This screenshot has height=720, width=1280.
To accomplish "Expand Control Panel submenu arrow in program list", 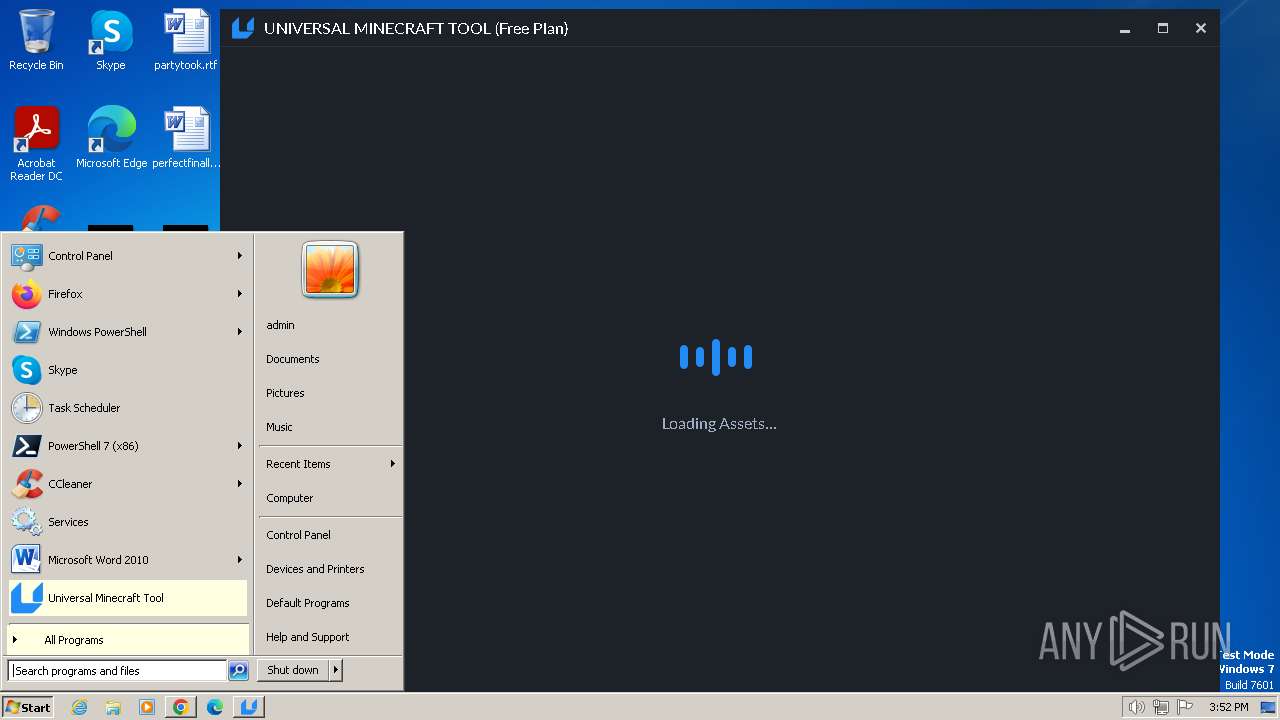I will pyautogui.click(x=240, y=256).
